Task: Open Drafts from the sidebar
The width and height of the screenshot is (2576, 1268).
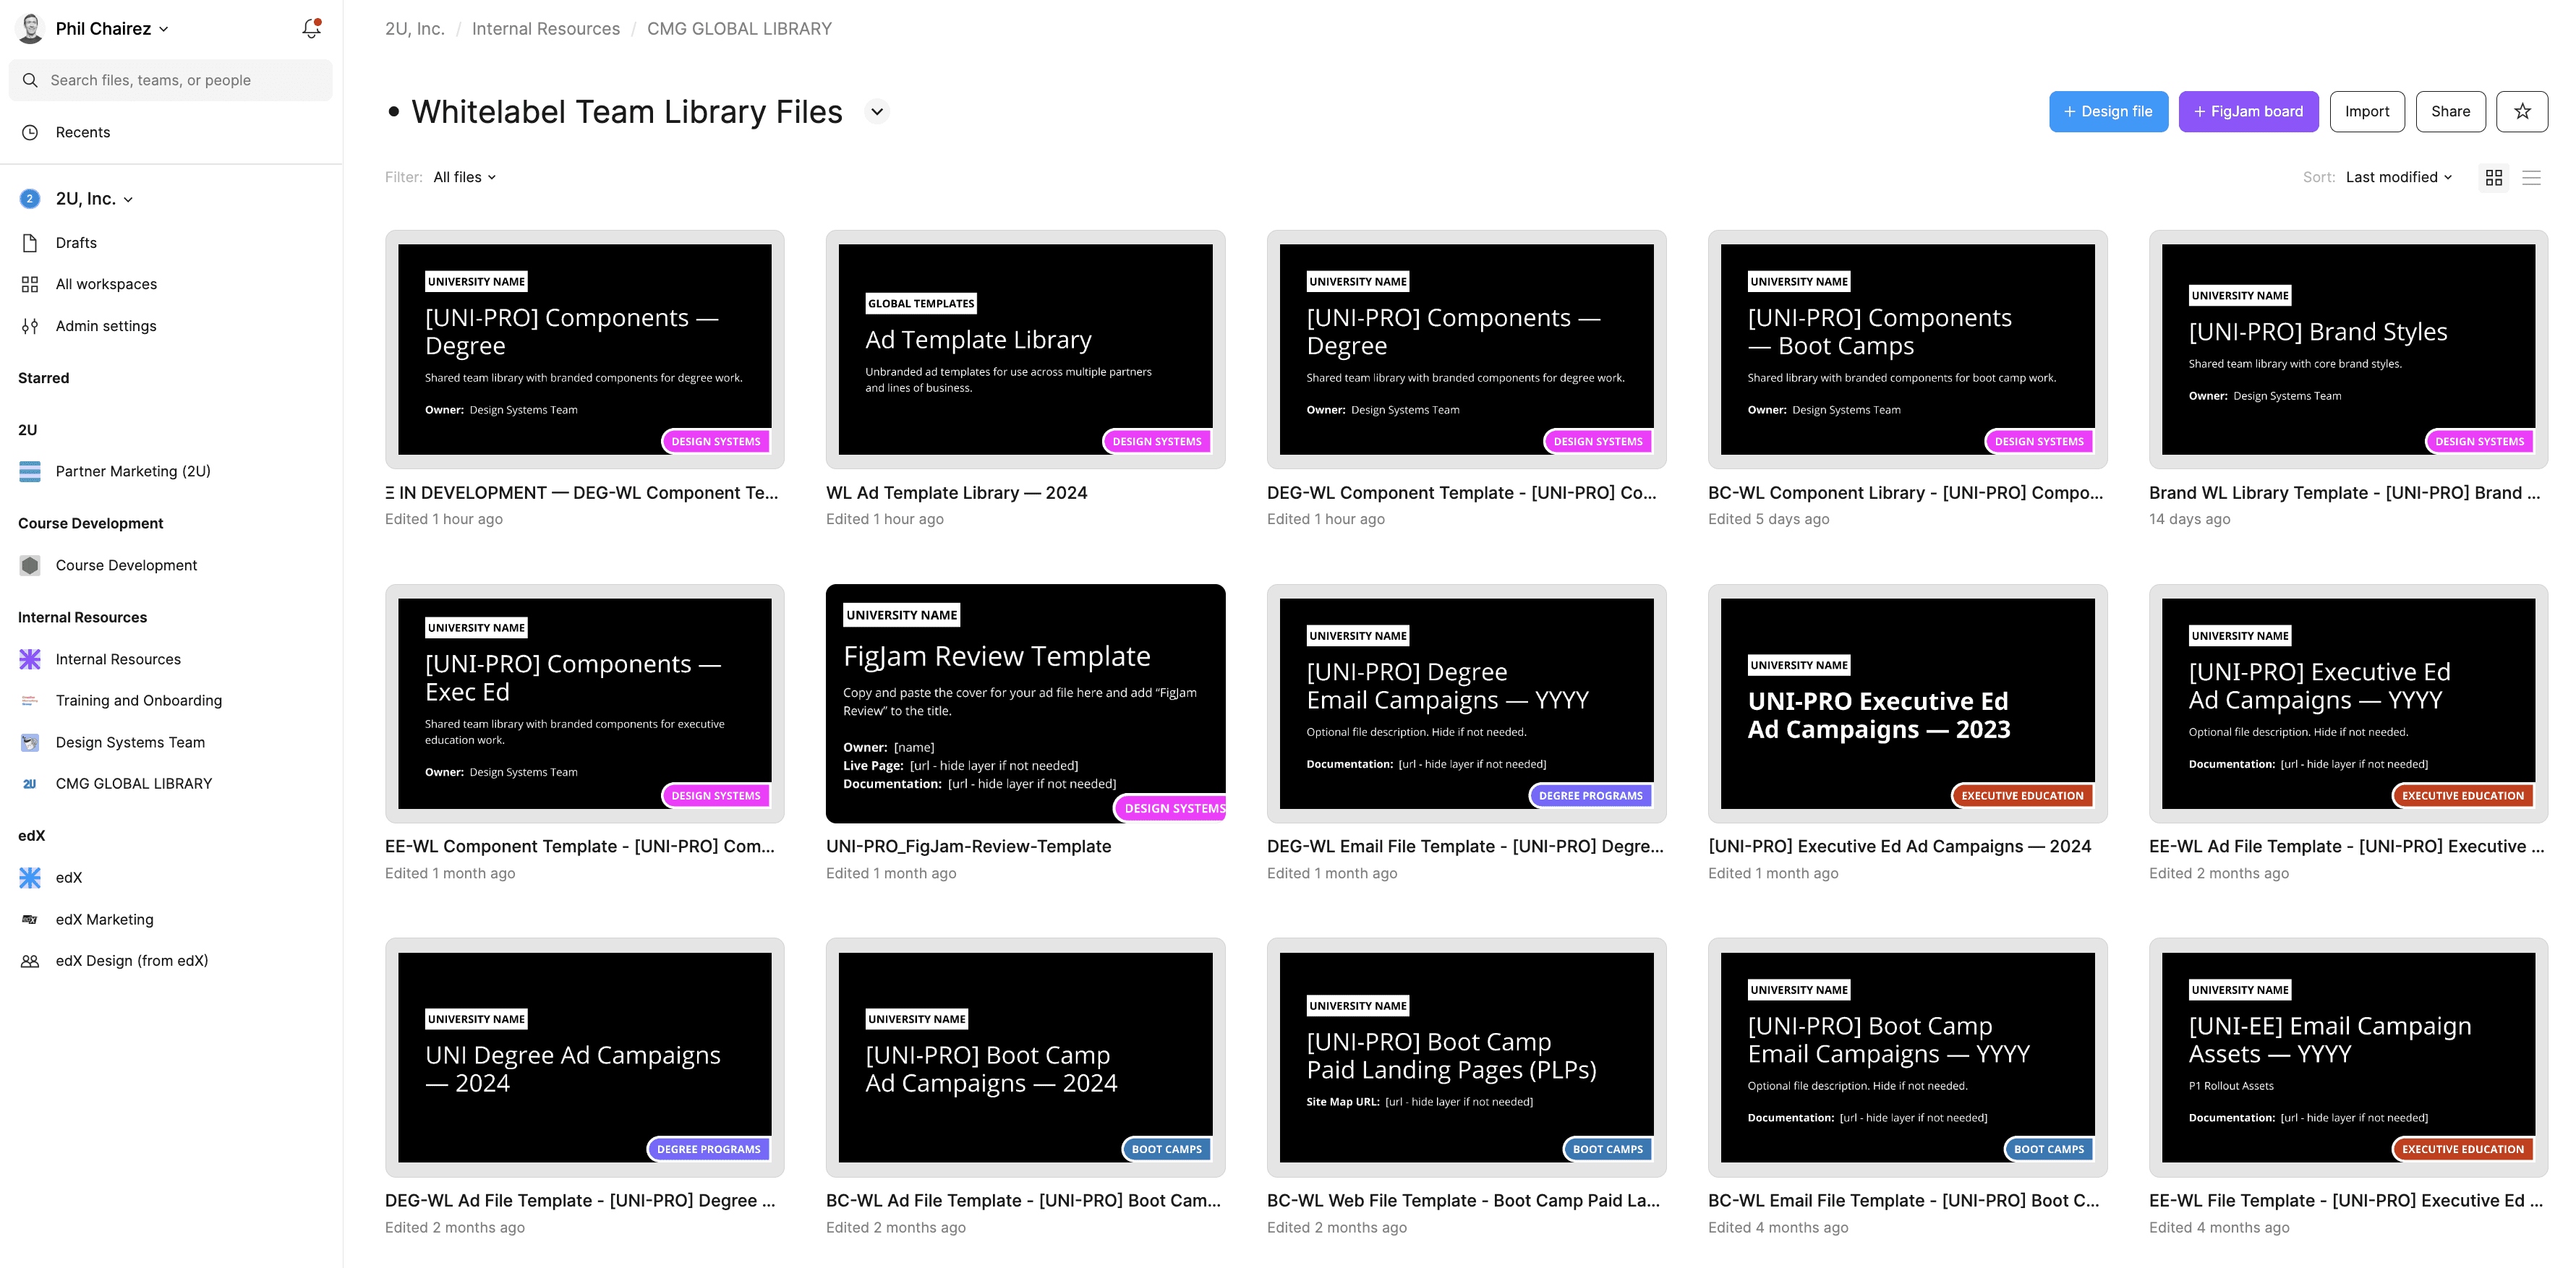Action: [76, 243]
